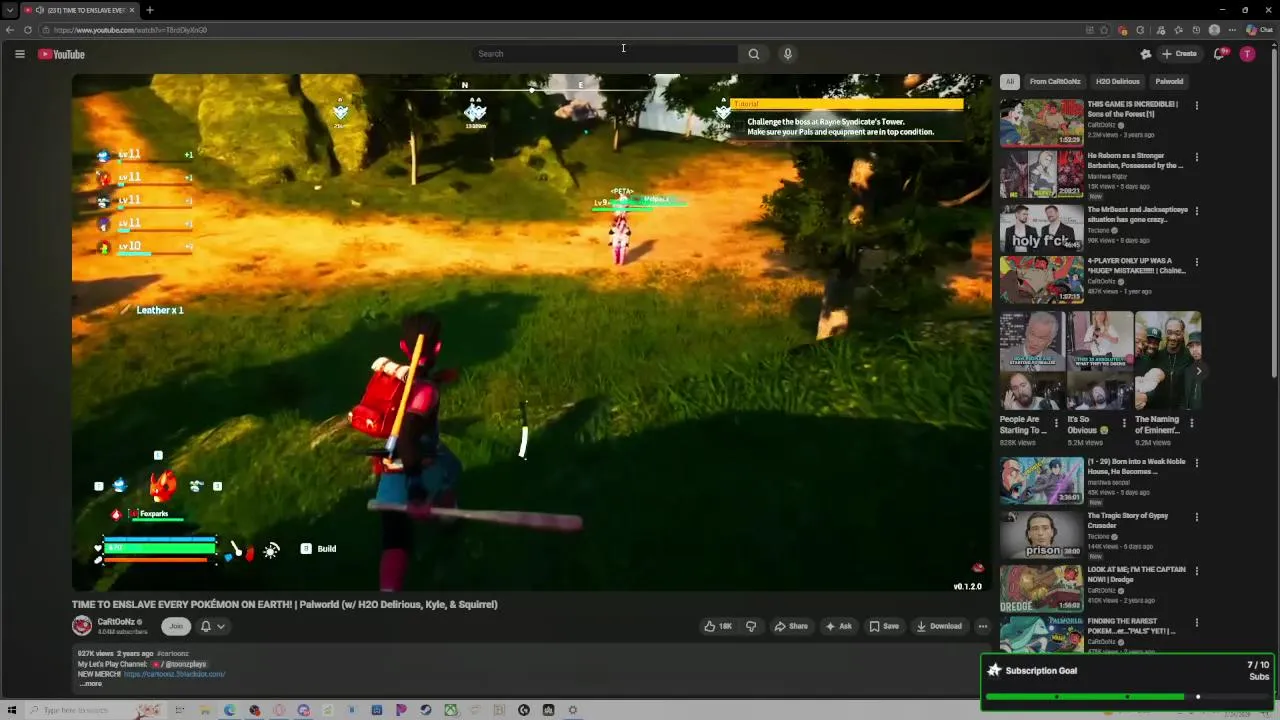Share the video
Image resolution: width=1280 pixels, height=720 pixels.
[x=791, y=626]
